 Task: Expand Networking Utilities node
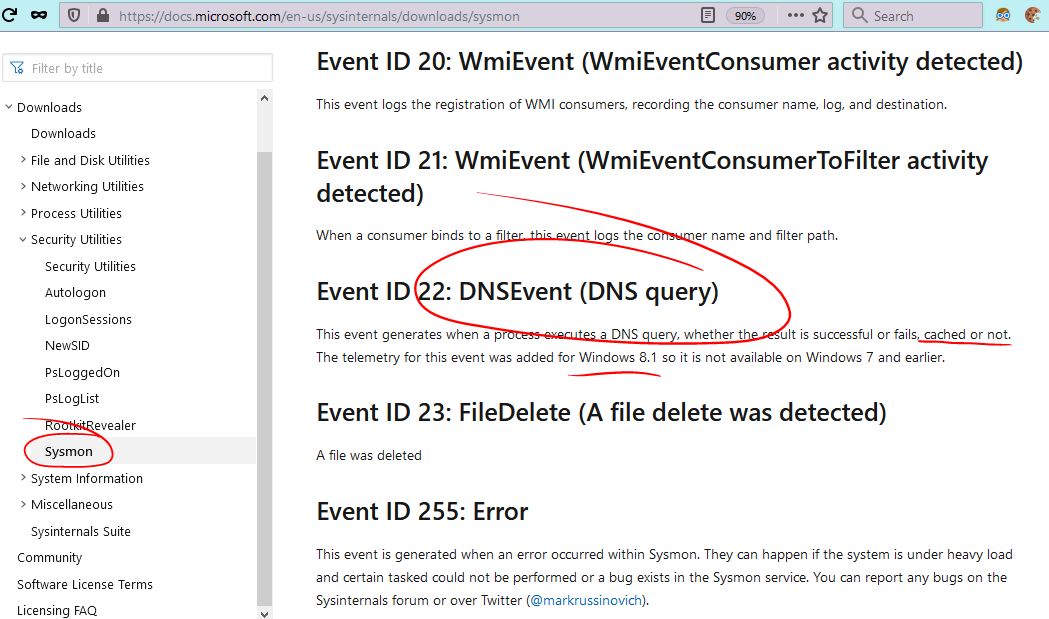click(x=23, y=186)
